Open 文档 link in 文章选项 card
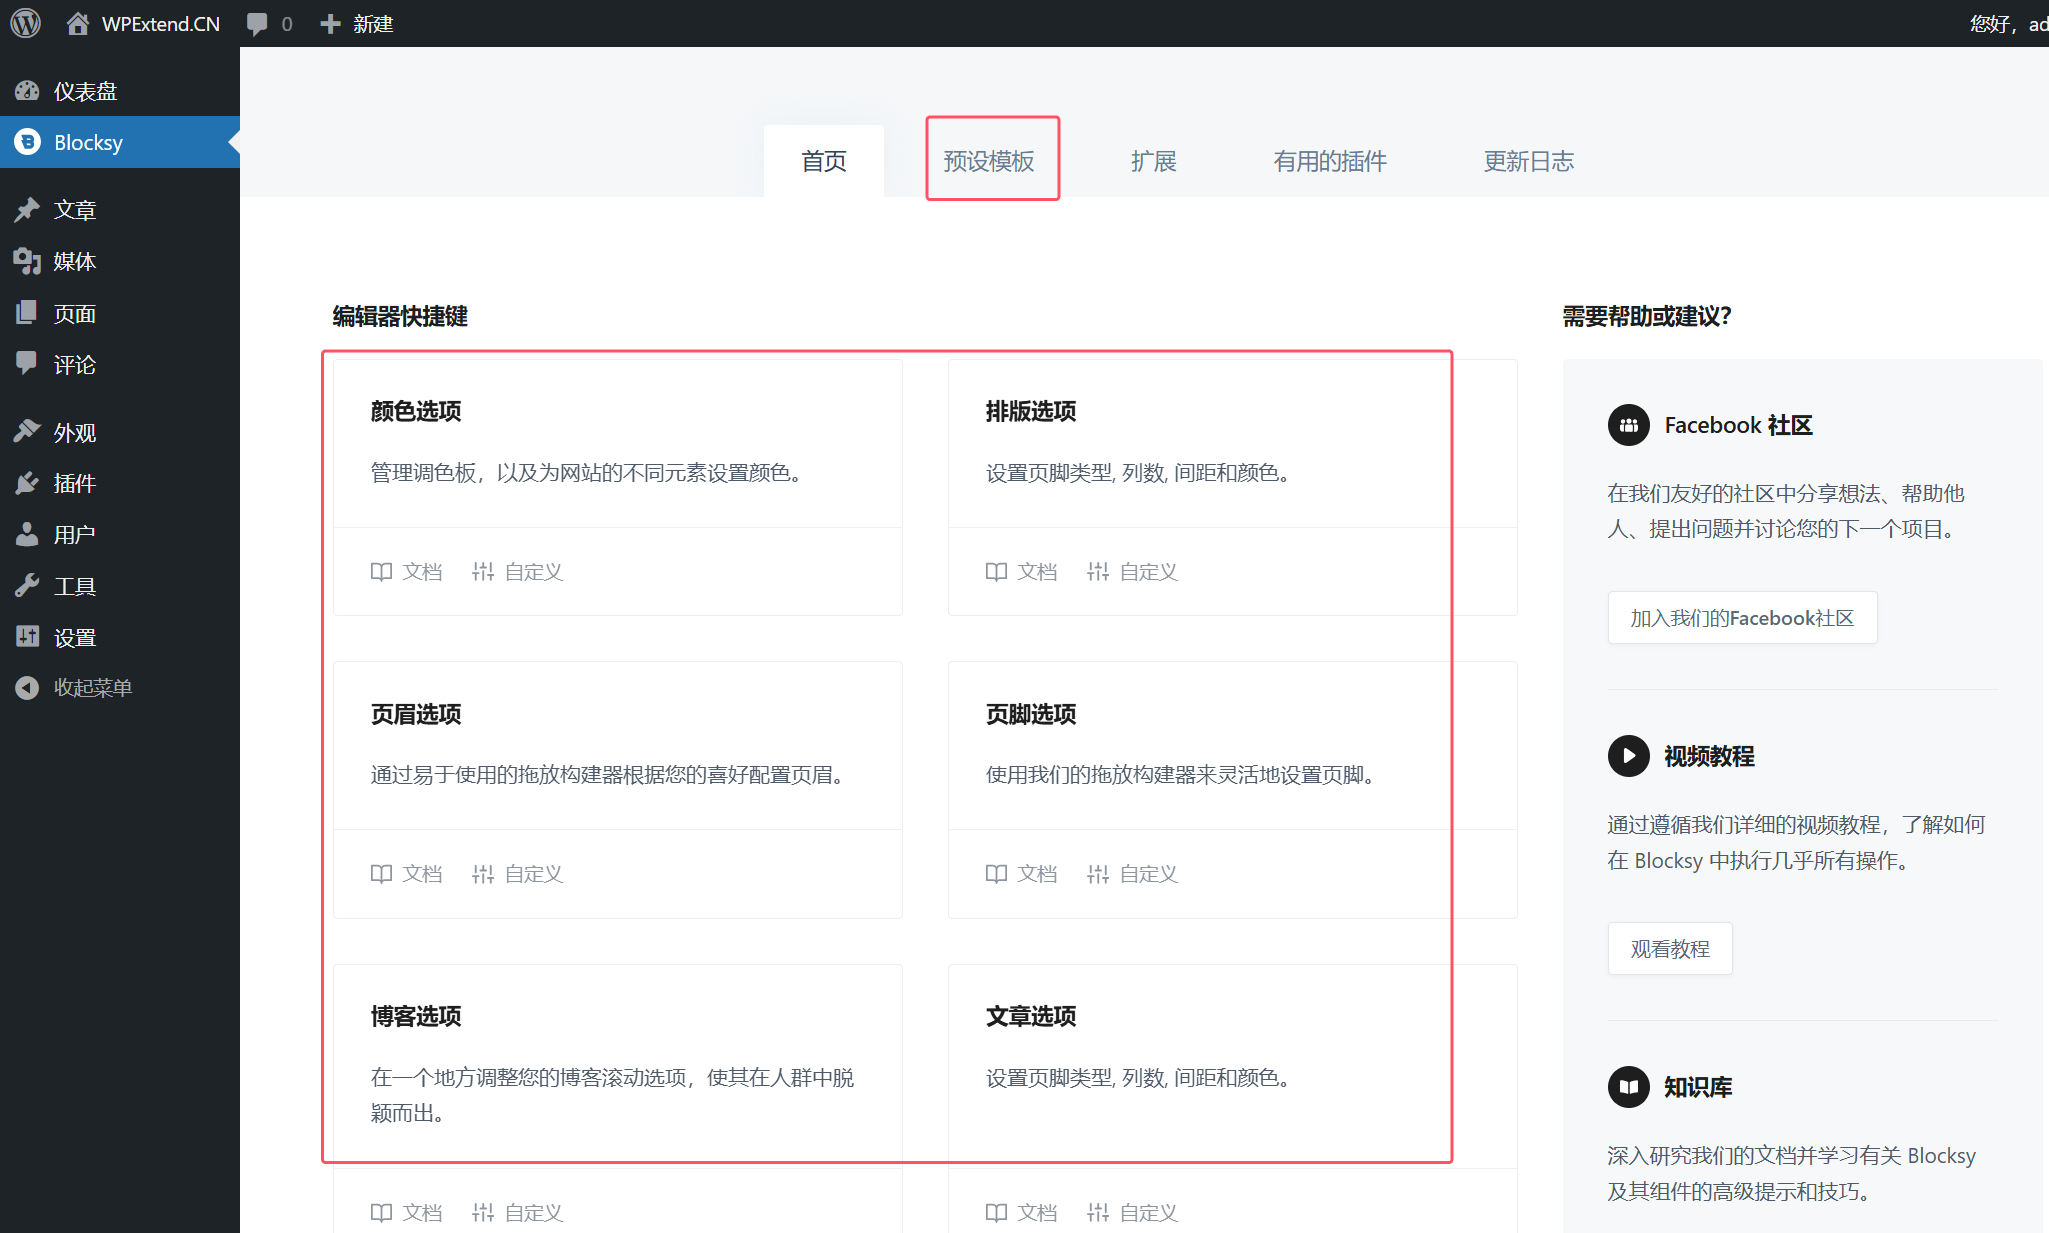2049x1233 pixels. tap(1021, 1213)
